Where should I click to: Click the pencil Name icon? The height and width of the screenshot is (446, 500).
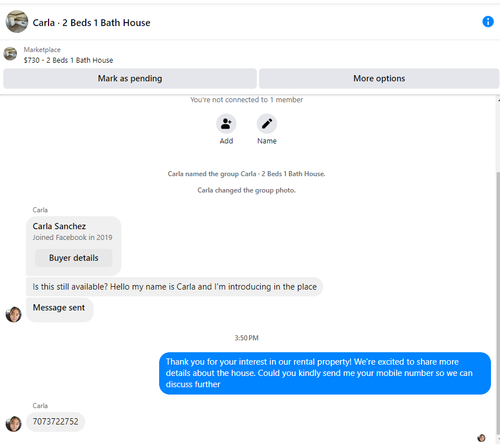(267, 124)
